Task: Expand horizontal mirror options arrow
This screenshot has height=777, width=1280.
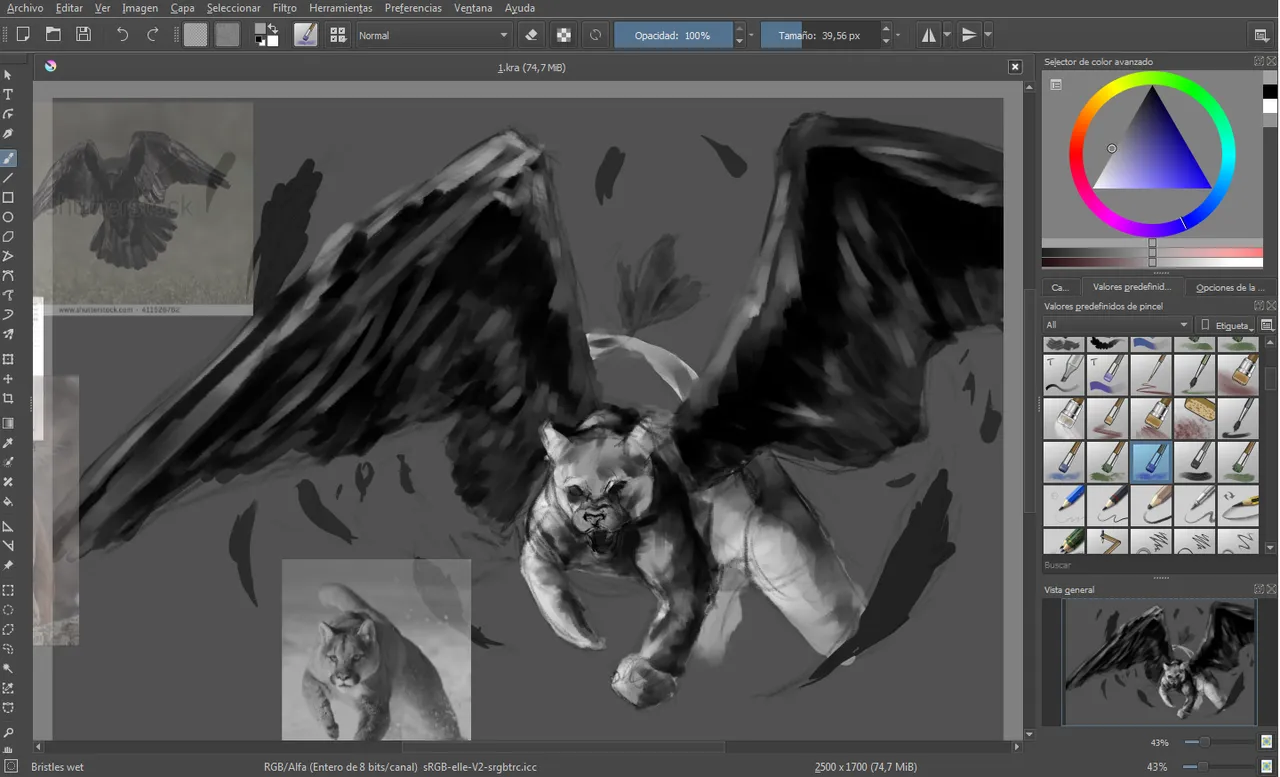Action: point(947,35)
